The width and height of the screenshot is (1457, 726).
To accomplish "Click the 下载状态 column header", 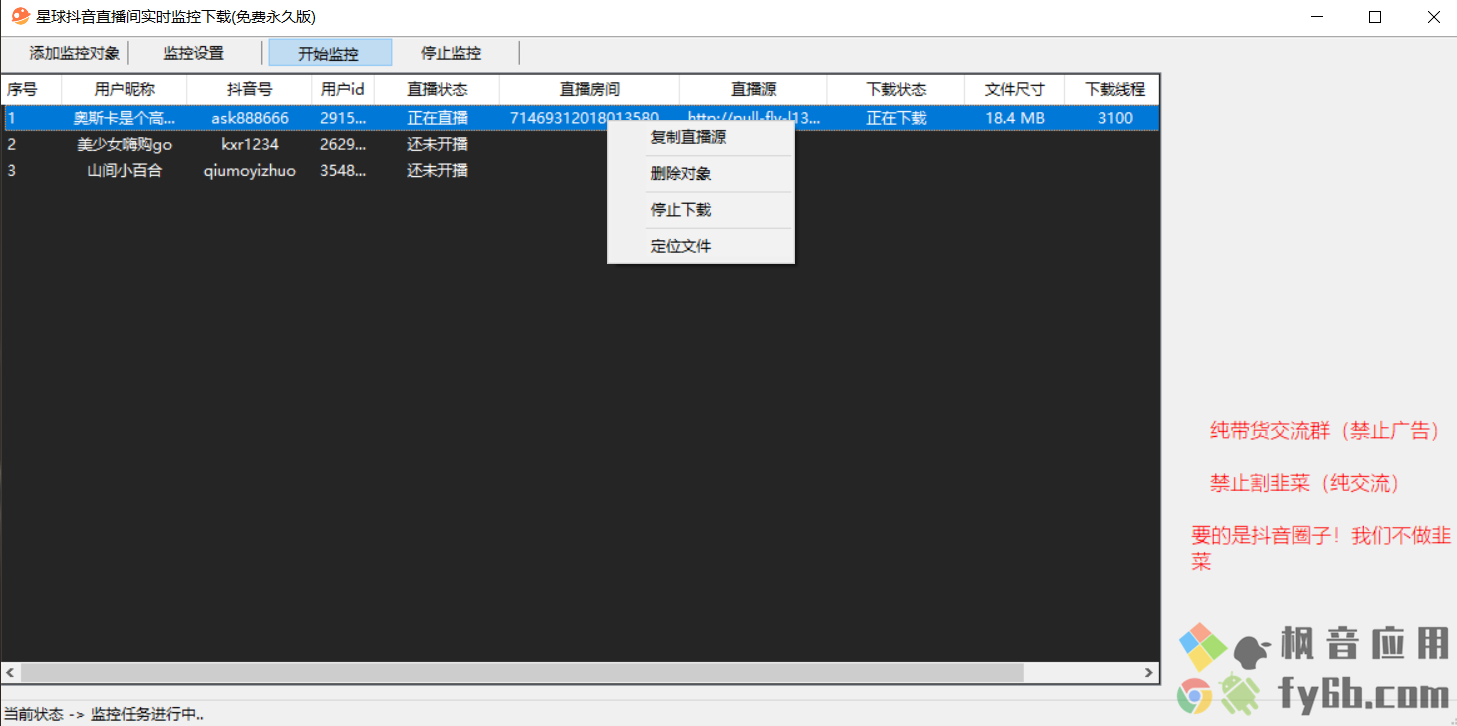I will pos(896,89).
